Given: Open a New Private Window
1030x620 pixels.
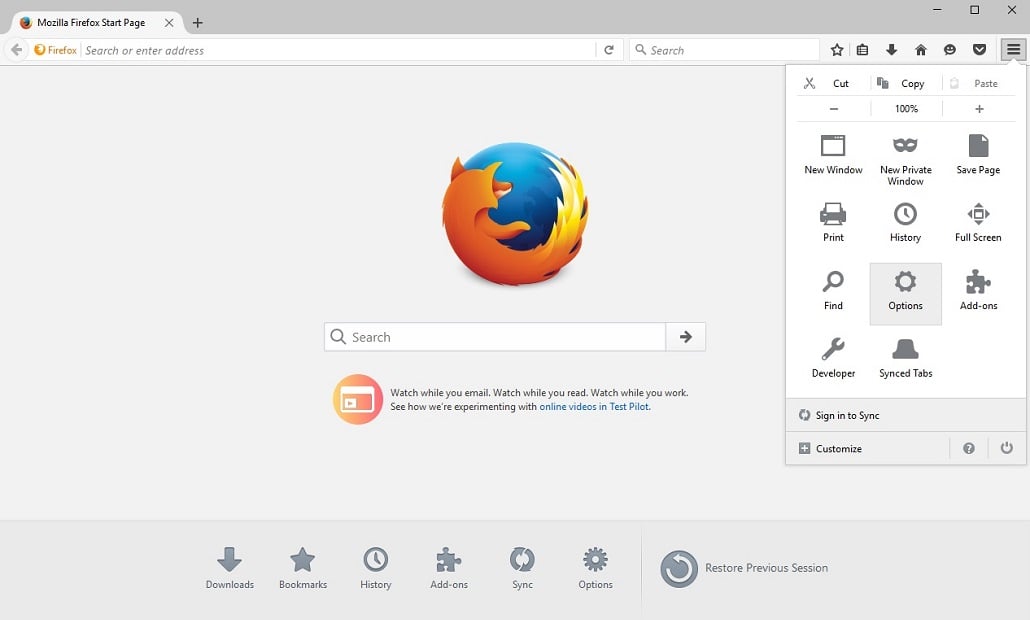Looking at the screenshot, I should [x=906, y=160].
